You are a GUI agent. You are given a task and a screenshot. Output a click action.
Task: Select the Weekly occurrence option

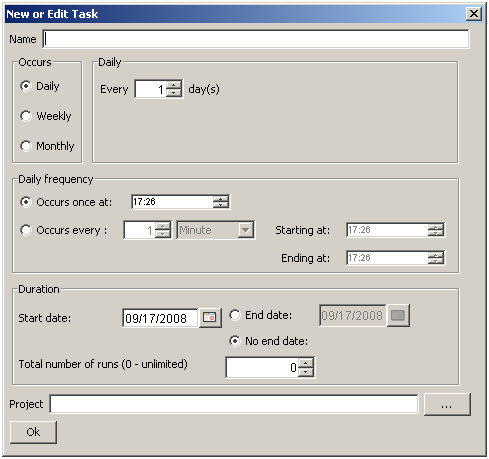pos(26,116)
